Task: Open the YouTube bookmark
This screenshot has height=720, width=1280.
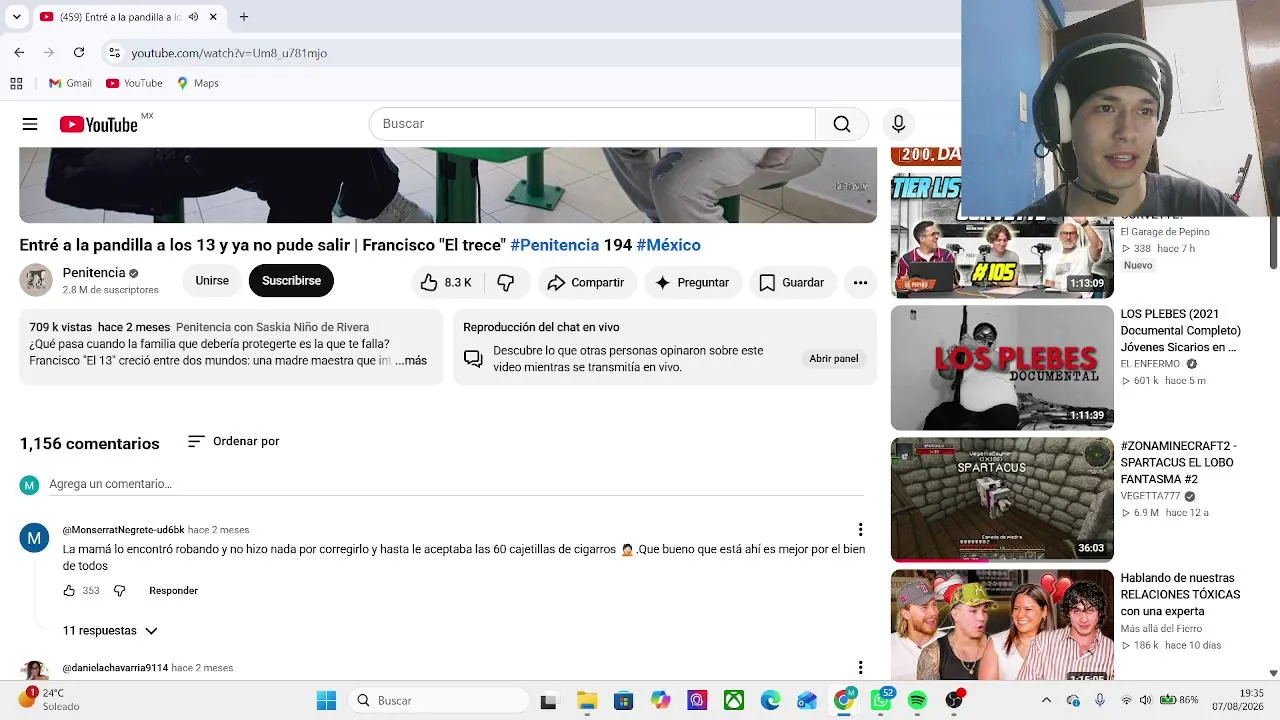Action: click(134, 83)
